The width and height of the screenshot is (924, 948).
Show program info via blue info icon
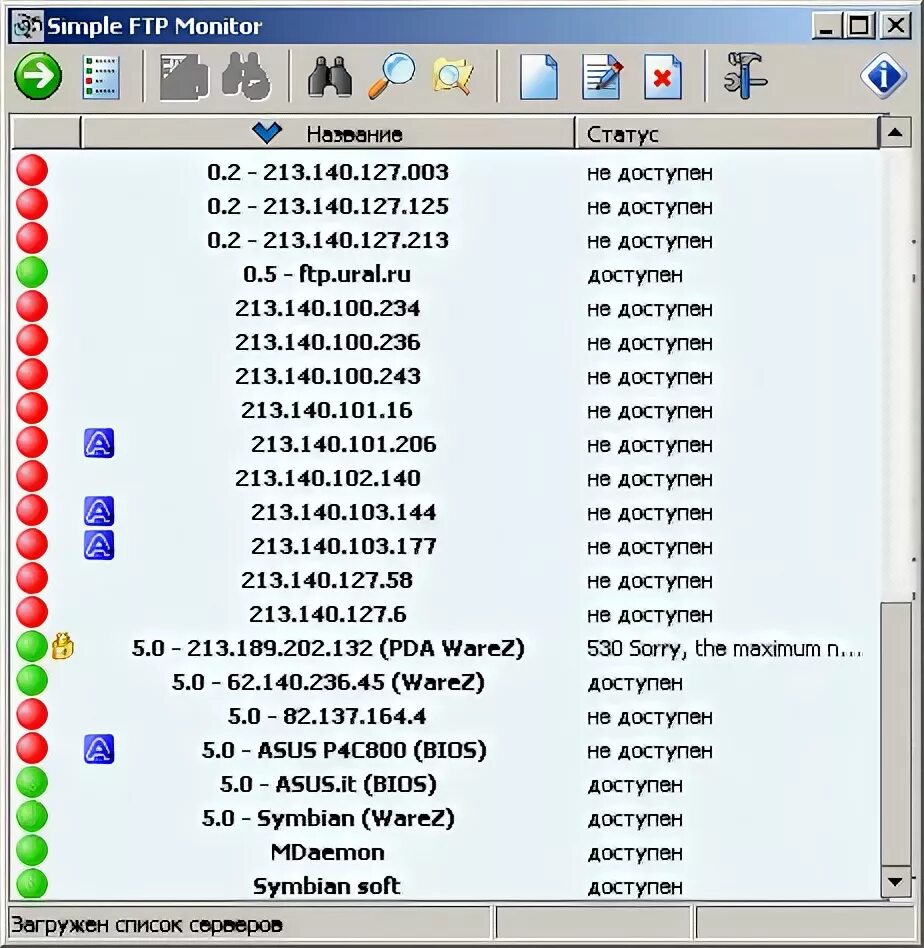881,77
